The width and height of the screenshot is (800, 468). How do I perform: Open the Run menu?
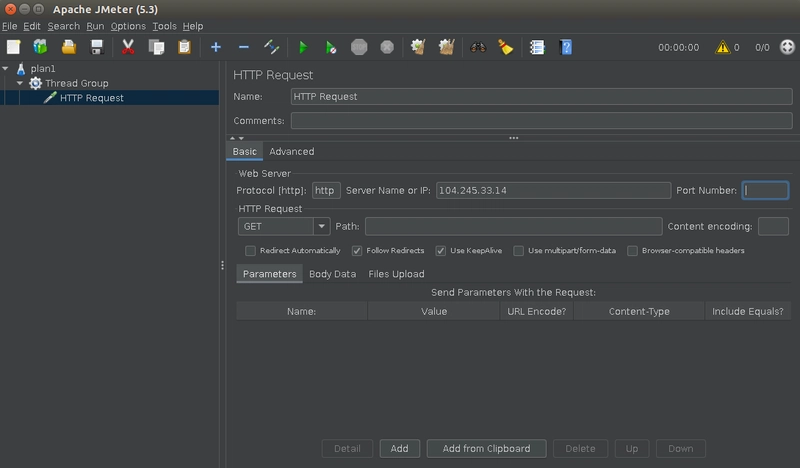click(95, 26)
